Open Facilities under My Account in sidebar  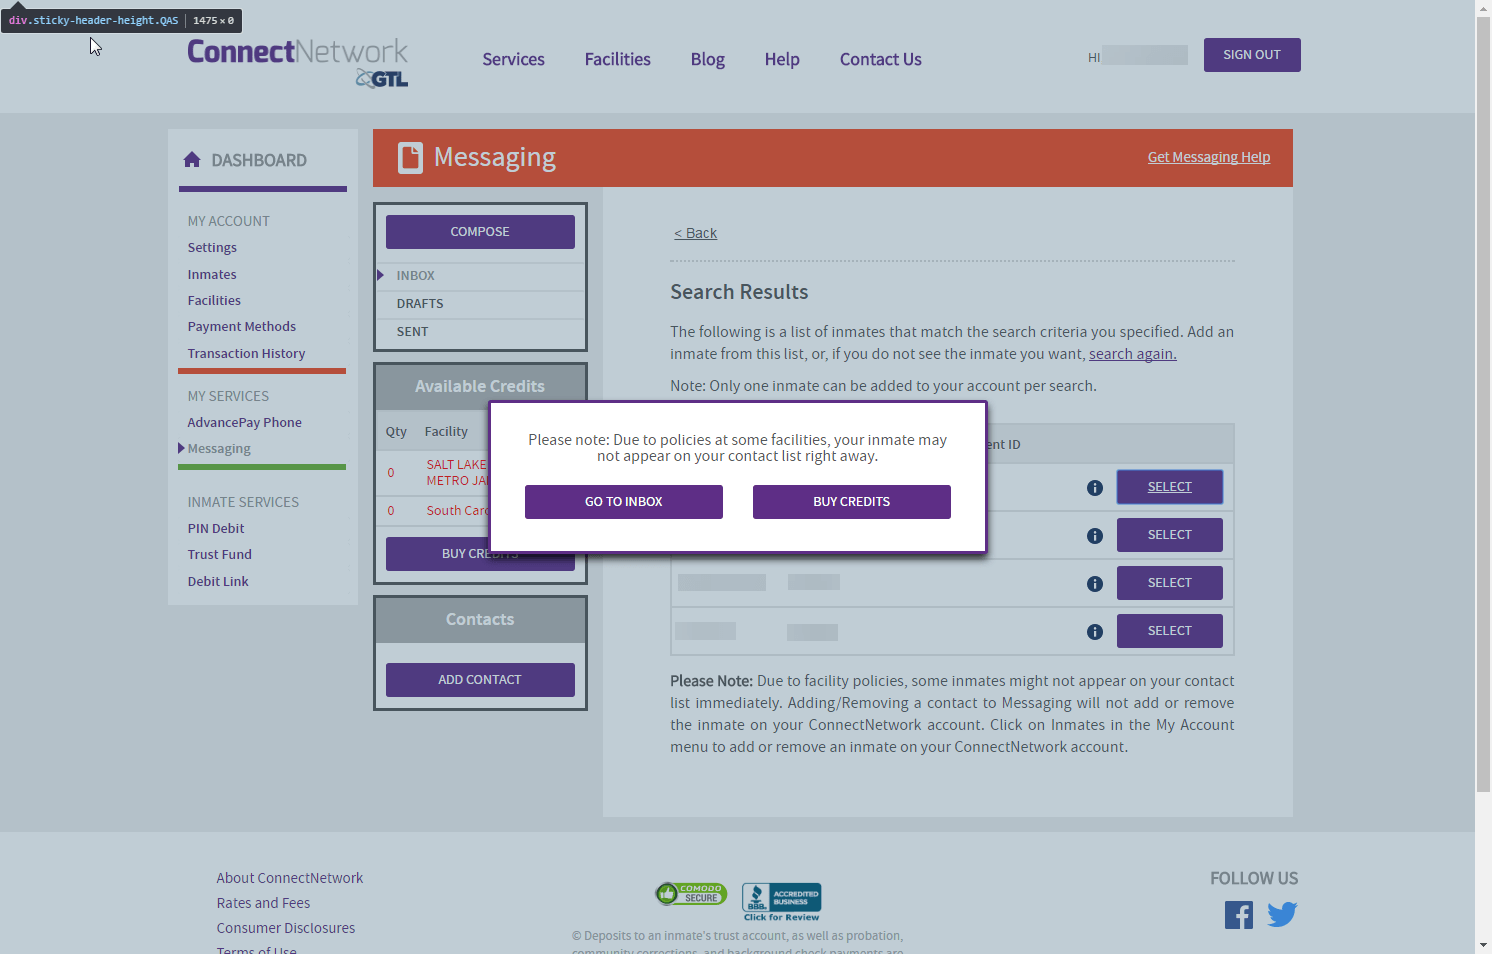tap(214, 301)
